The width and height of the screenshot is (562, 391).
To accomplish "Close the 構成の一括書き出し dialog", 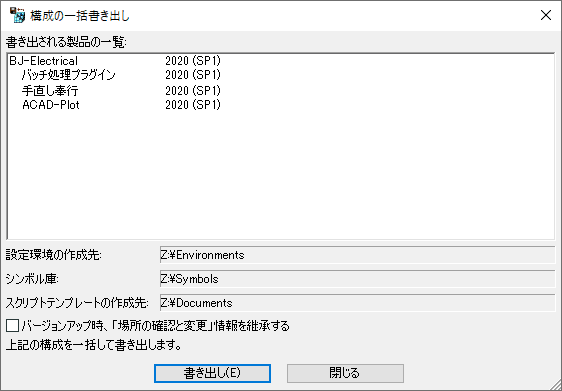I will point(546,15).
